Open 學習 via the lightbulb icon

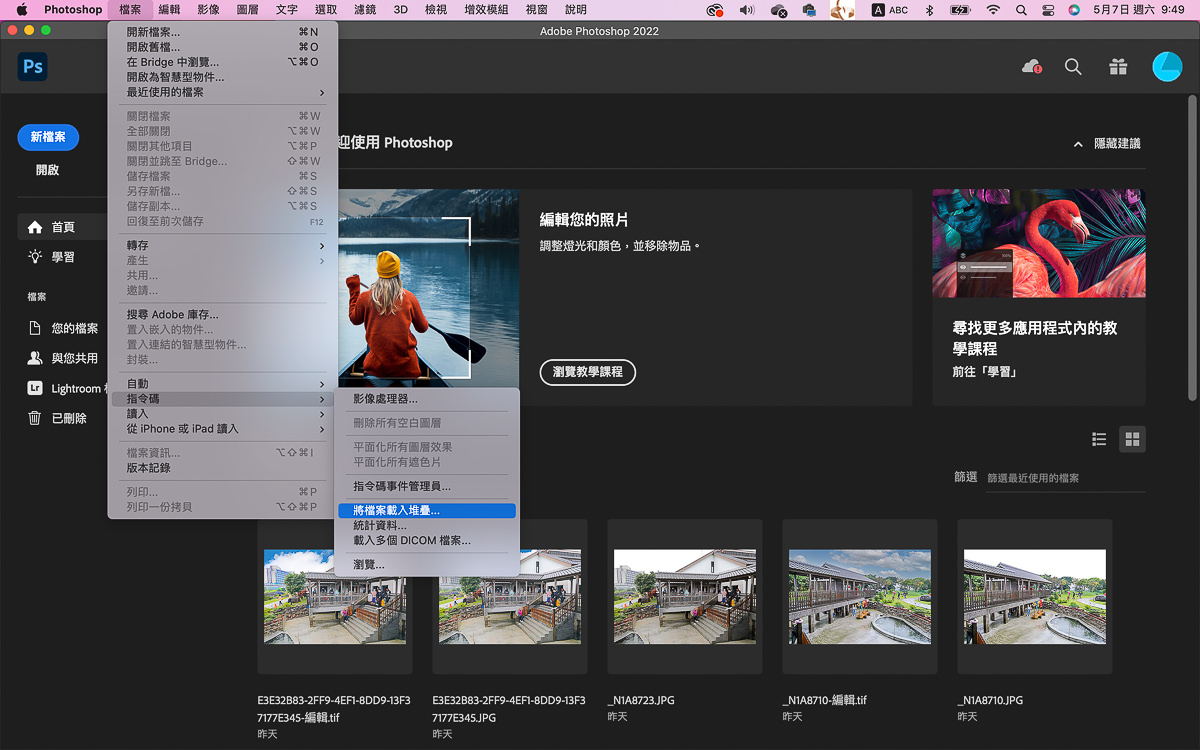coord(35,257)
